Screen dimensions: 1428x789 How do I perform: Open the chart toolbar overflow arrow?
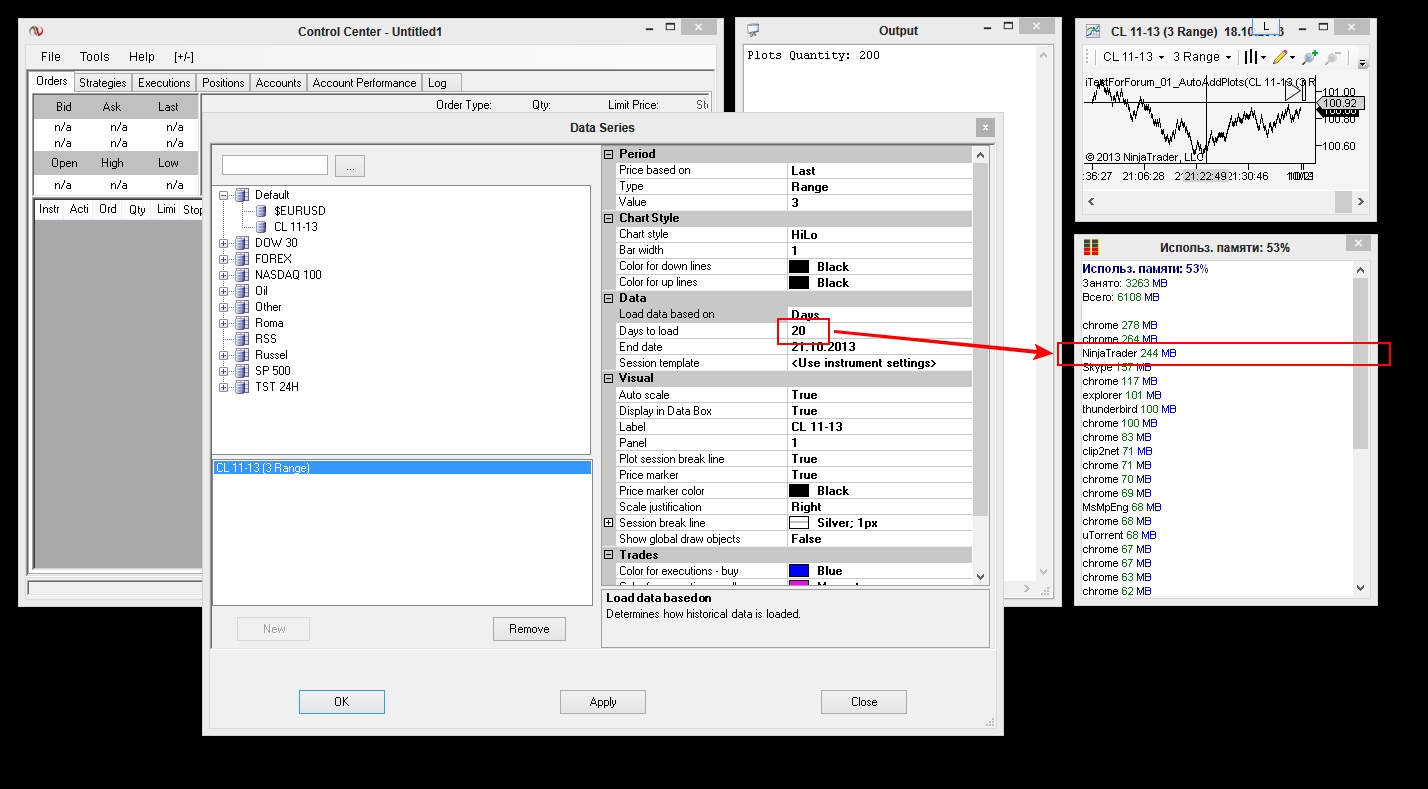tap(1362, 62)
